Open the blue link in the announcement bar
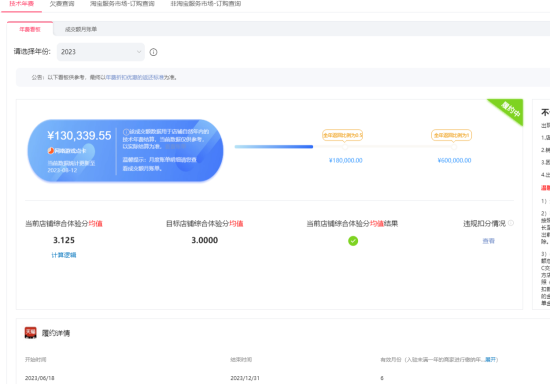Screen dimensions: 550x384 click(135, 78)
